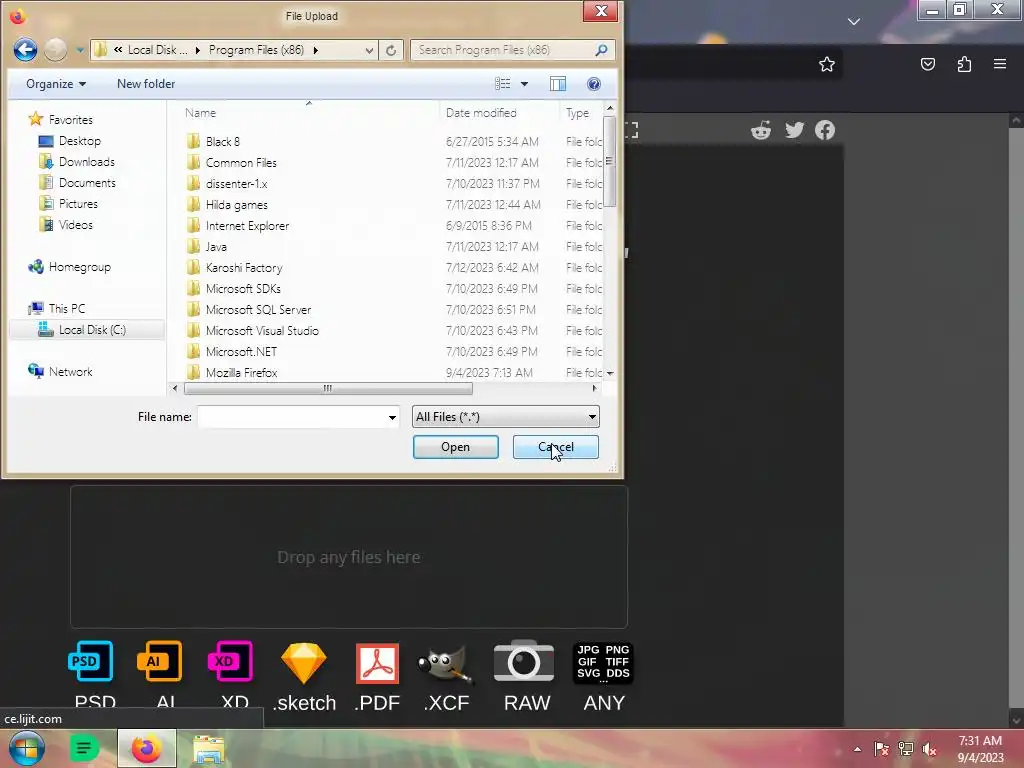Screen dimensions: 1024x768
Task: Choose the .sketch format icon
Action: pyautogui.click(x=304, y=662)
